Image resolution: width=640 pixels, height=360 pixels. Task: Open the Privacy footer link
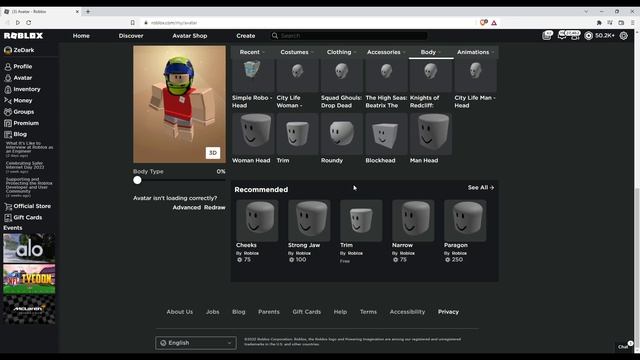pos(448,312)
